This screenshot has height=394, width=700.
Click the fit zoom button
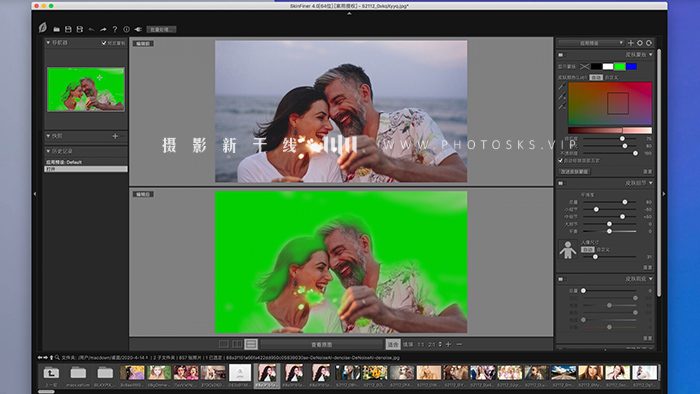(393, 344)
